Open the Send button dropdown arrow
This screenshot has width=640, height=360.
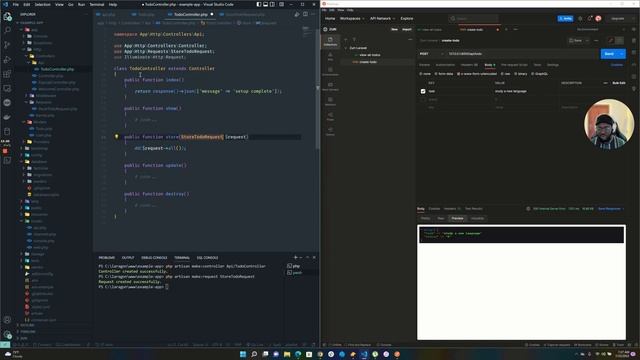click(x=622, y=54)
